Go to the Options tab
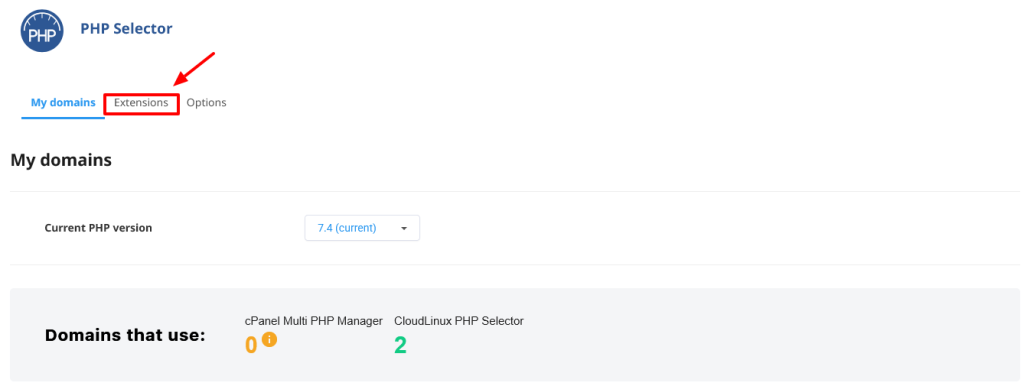The width and height of the screenshot is (1024, 386). click(206, 103)
